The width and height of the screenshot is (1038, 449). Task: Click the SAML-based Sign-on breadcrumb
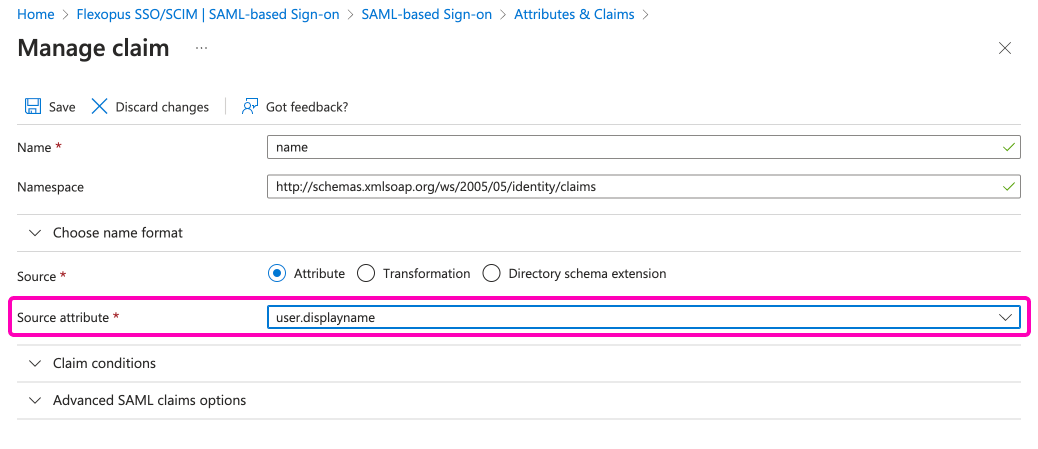[x=426, y=14]
